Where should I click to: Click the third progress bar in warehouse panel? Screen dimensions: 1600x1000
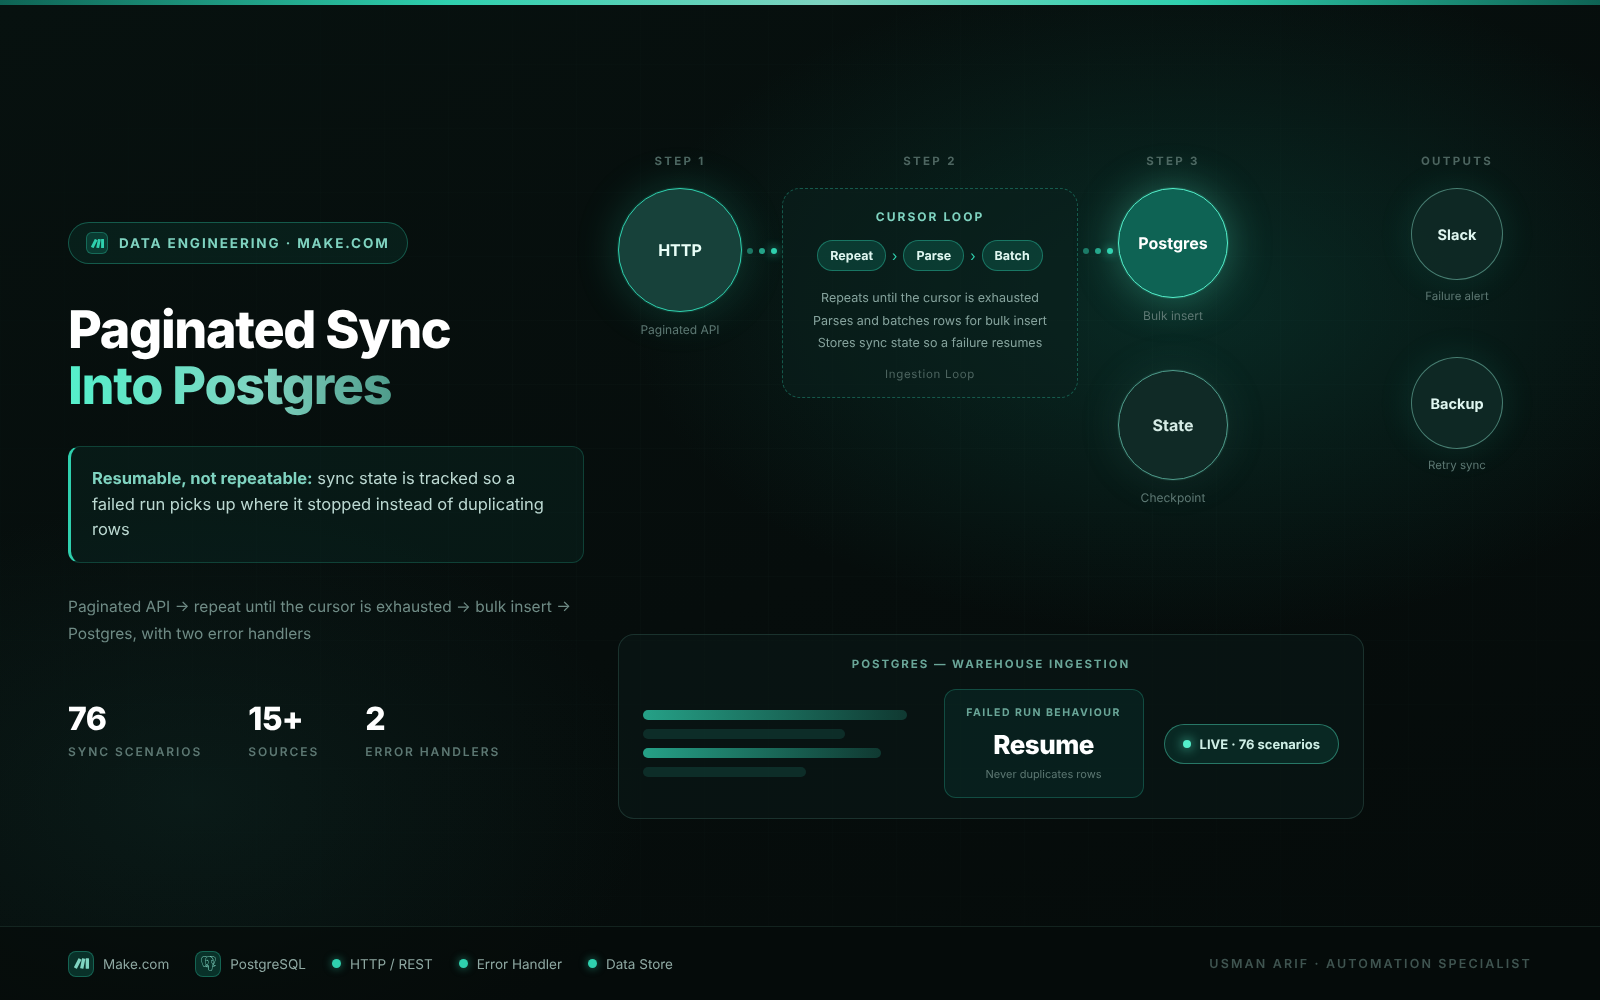[762, 753]
